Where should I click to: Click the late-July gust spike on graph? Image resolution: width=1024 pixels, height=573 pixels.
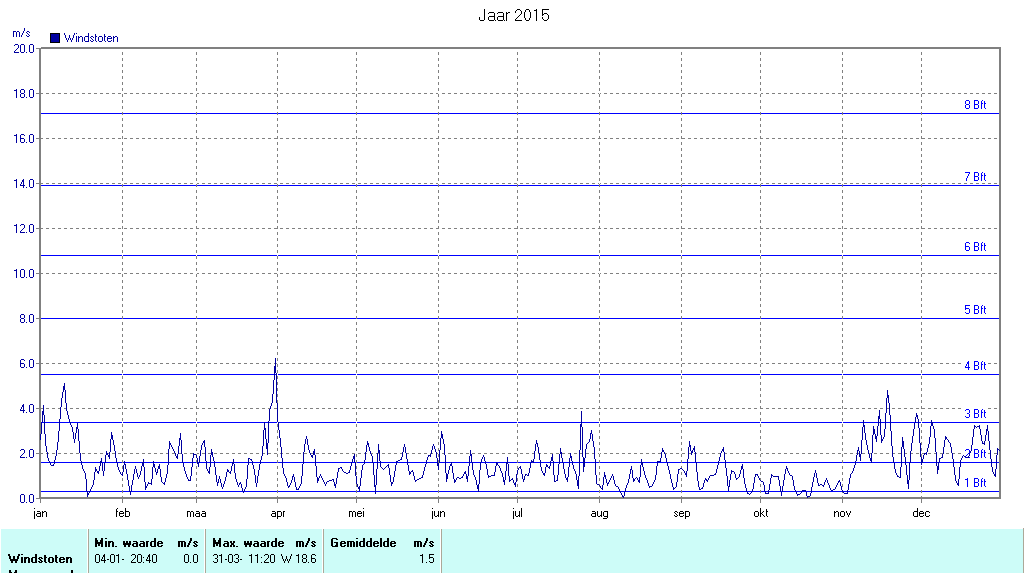[581, 412]
